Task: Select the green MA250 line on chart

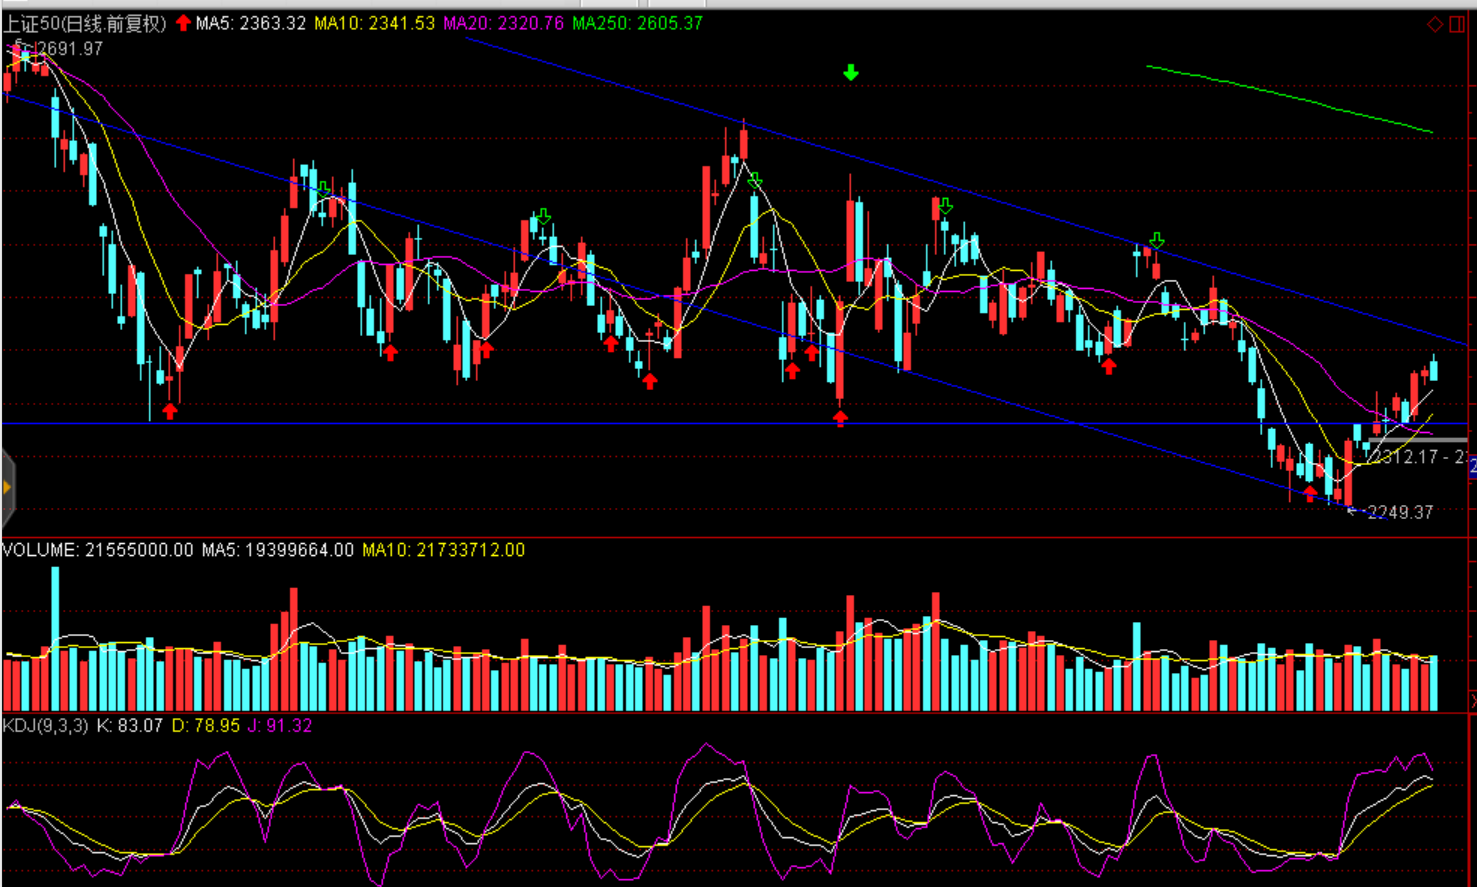Action: pos(1290,98)
